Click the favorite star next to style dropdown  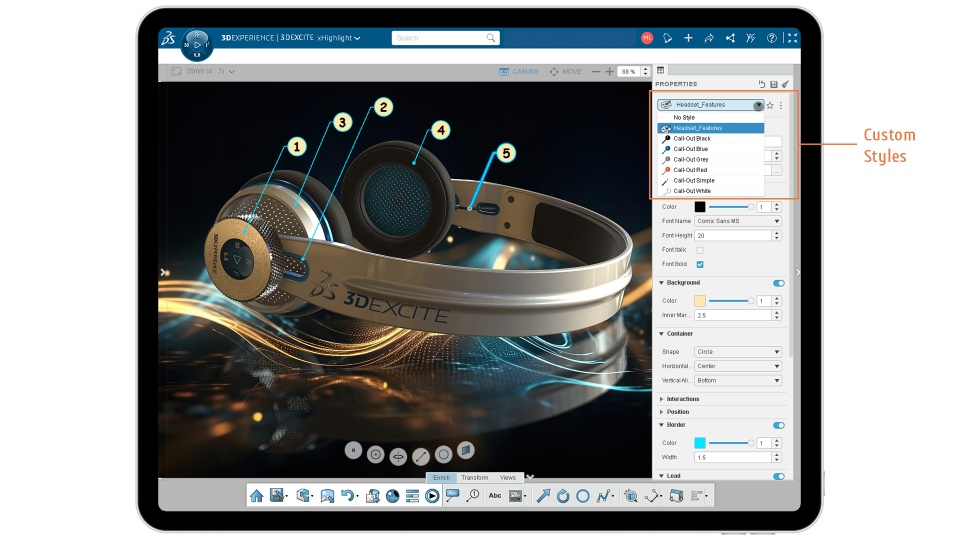770,105
